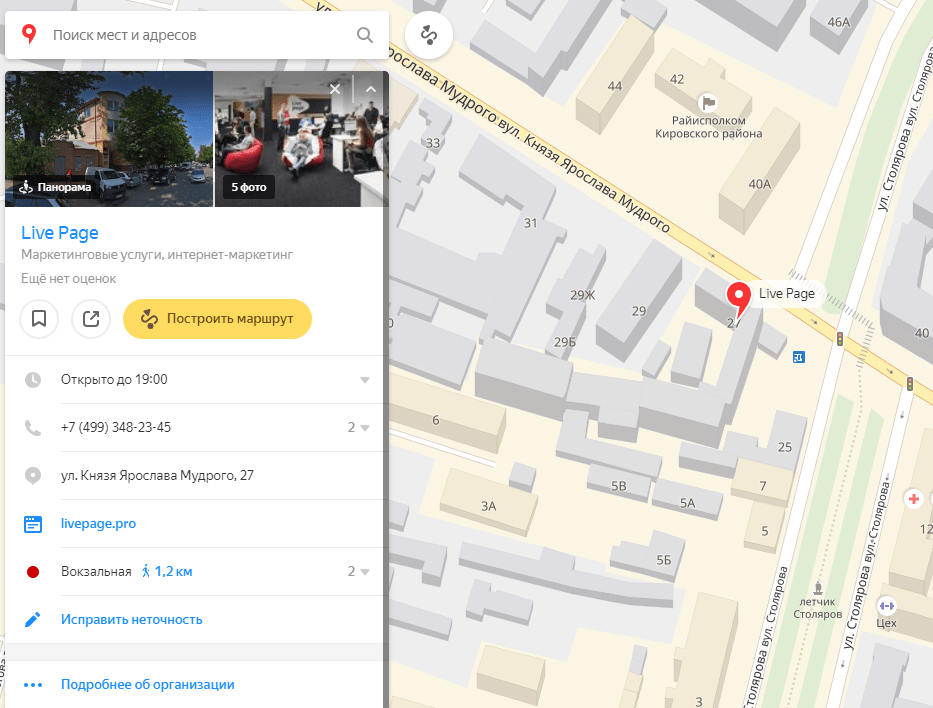933x708 pixels.
Task: Click the red Live Page map marker
Action: click(738, 299)
